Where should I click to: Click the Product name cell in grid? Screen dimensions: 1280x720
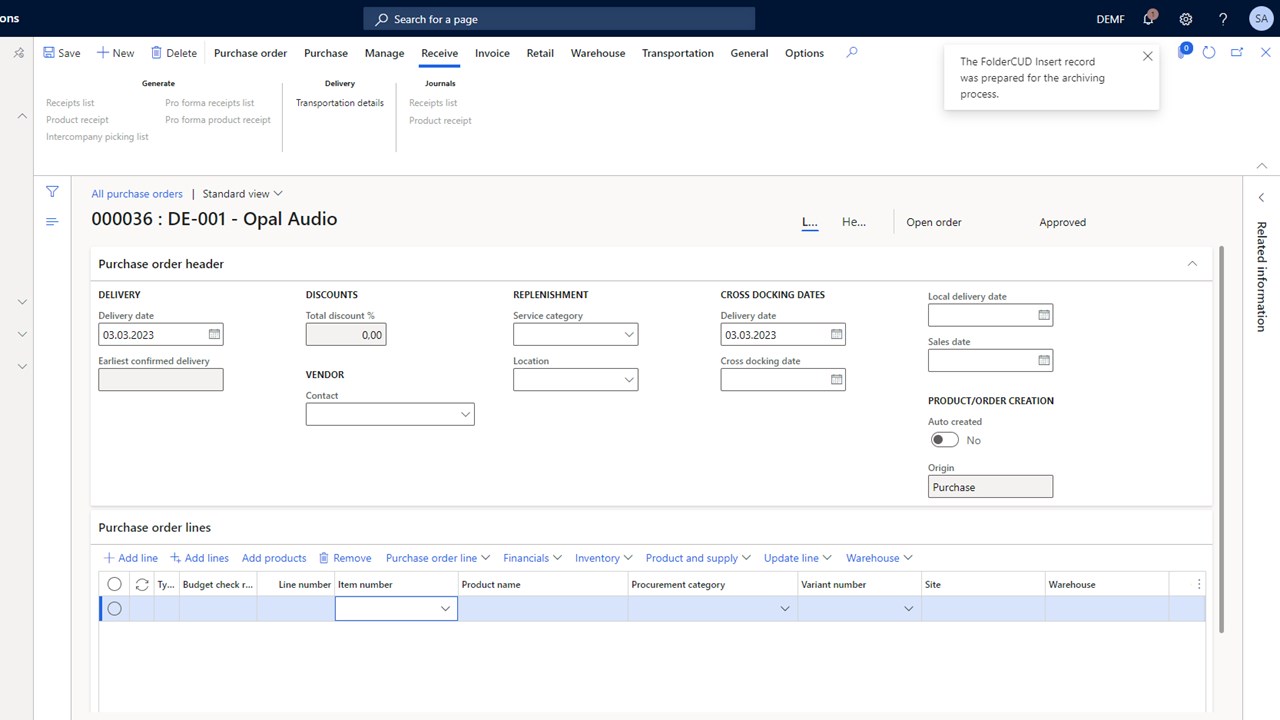pos(543,608)
